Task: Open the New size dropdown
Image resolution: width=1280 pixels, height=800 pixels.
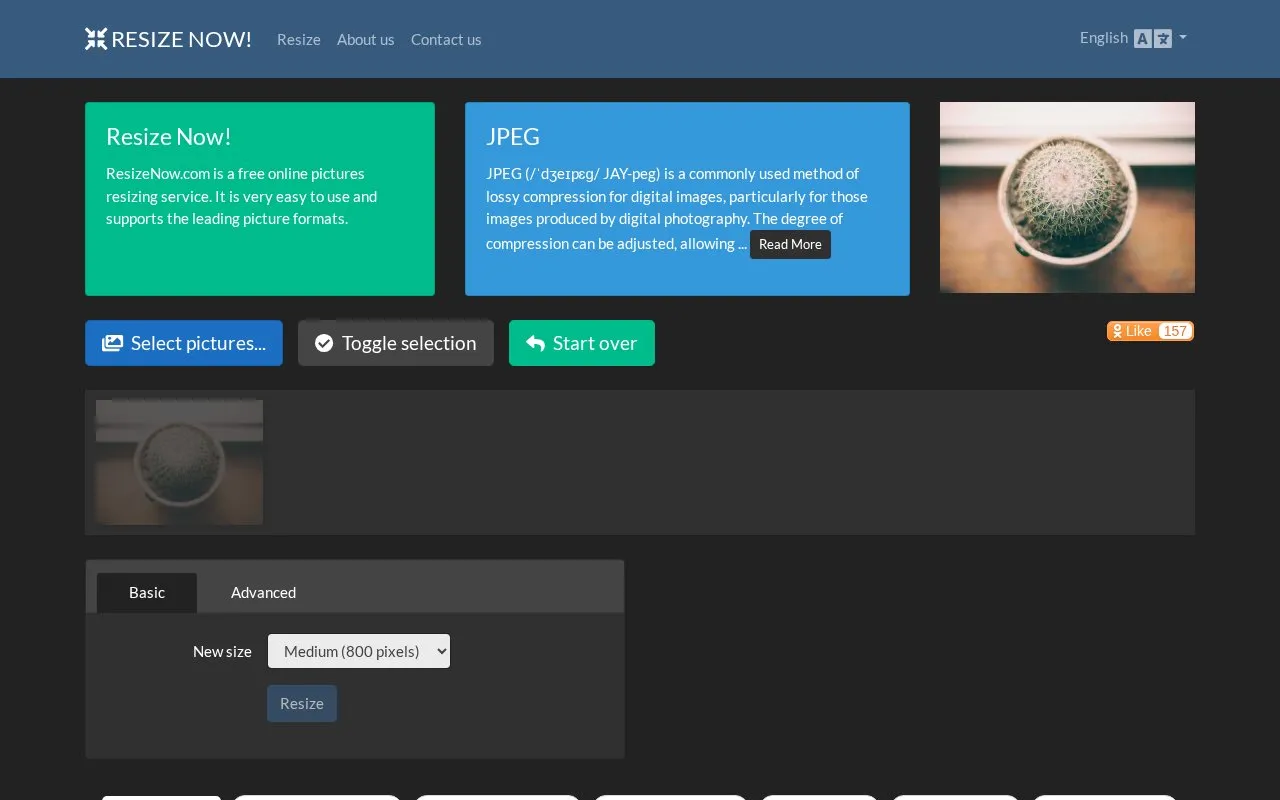Action: (x=359, y=651)
